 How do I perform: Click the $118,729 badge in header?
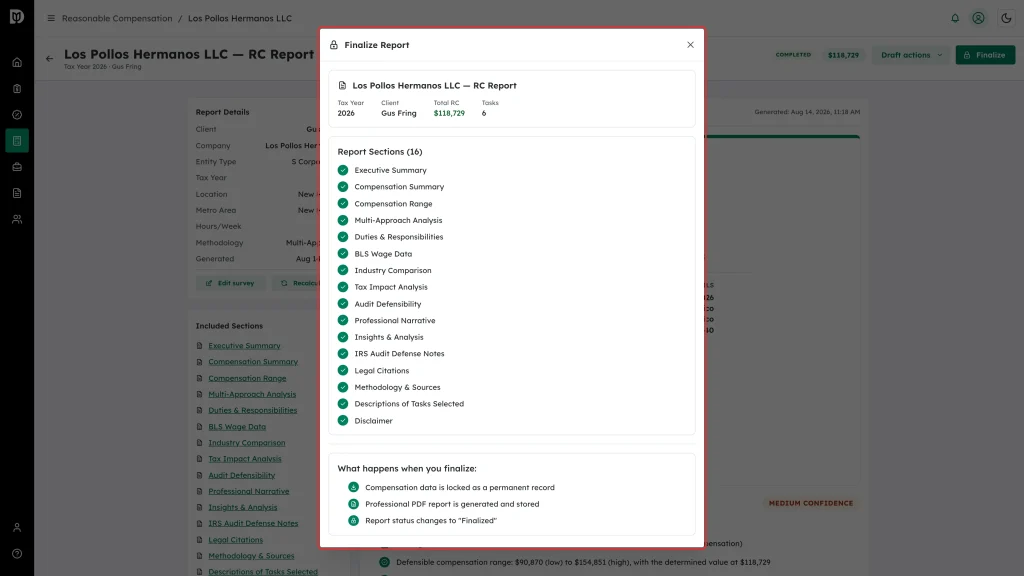[843, 55]
